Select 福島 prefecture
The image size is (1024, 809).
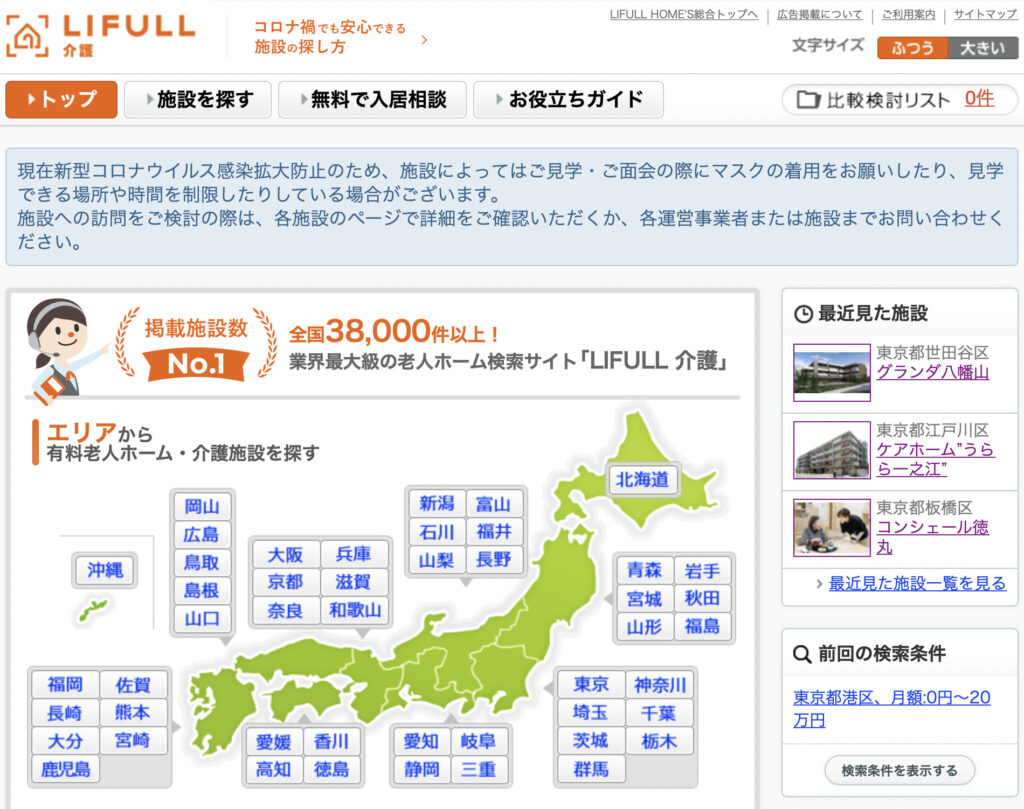pyautogui.click(x=703, y=627)
